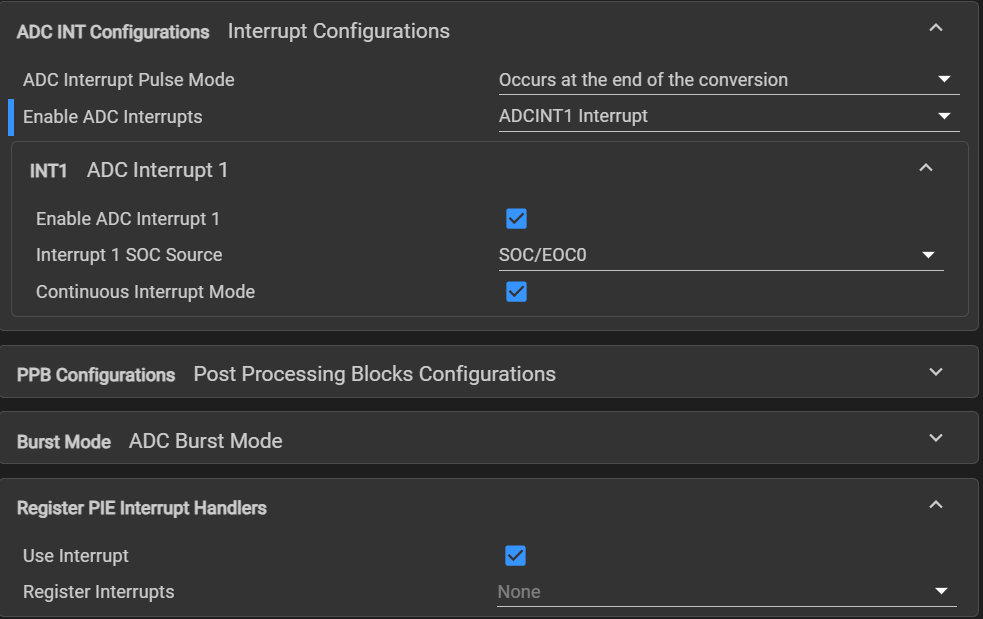Click the ADC INT Configurations header title
Screen dimensions: 983x619
click(x=113, y=32)
